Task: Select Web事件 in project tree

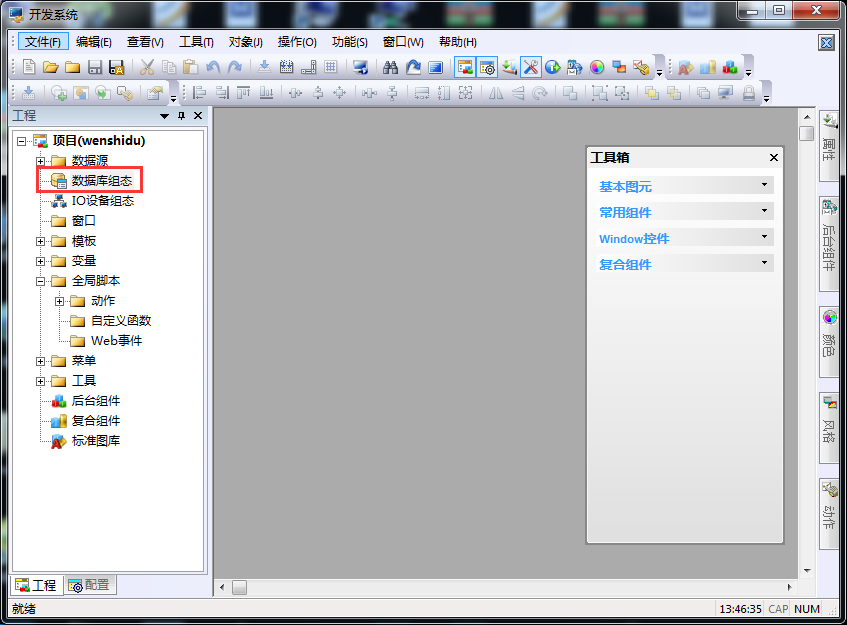Action: point(116,341)
